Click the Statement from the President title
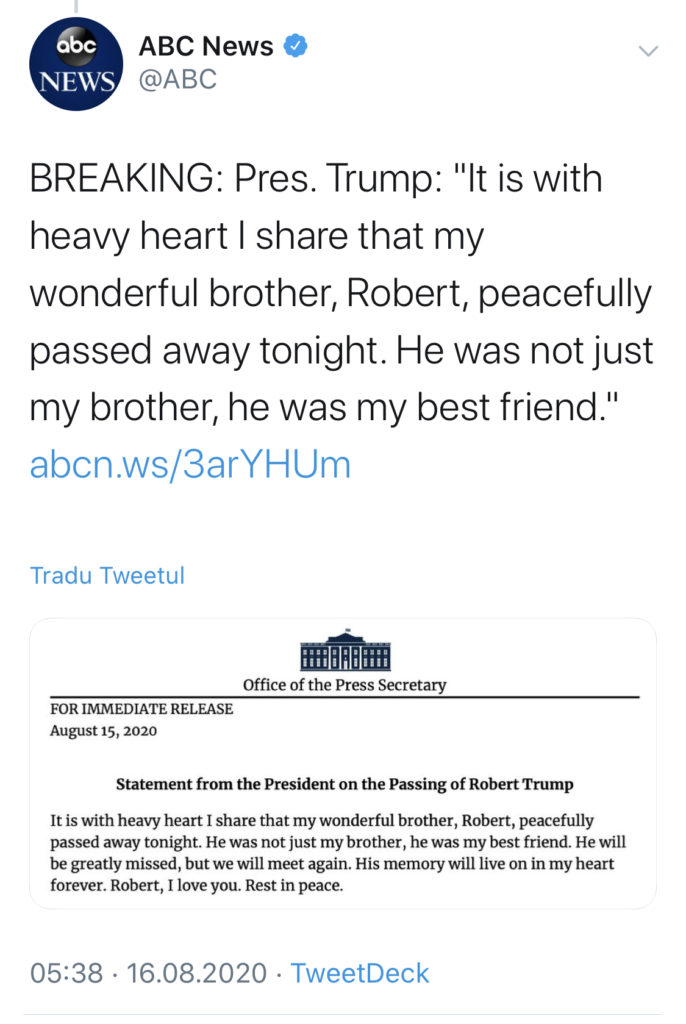The image size is (686, 1024). tap(345, 784)
